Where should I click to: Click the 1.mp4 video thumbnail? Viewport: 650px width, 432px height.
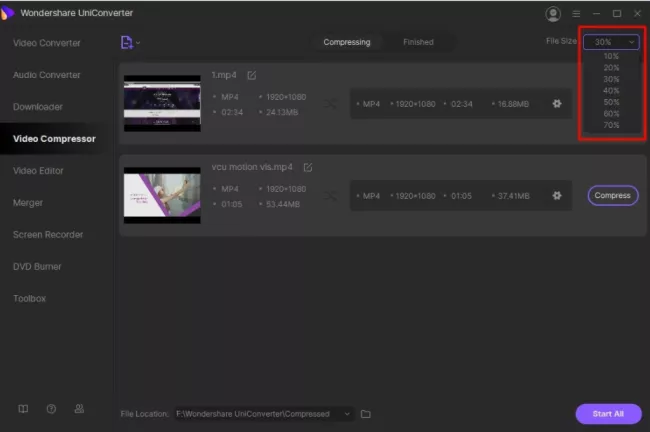162,104
